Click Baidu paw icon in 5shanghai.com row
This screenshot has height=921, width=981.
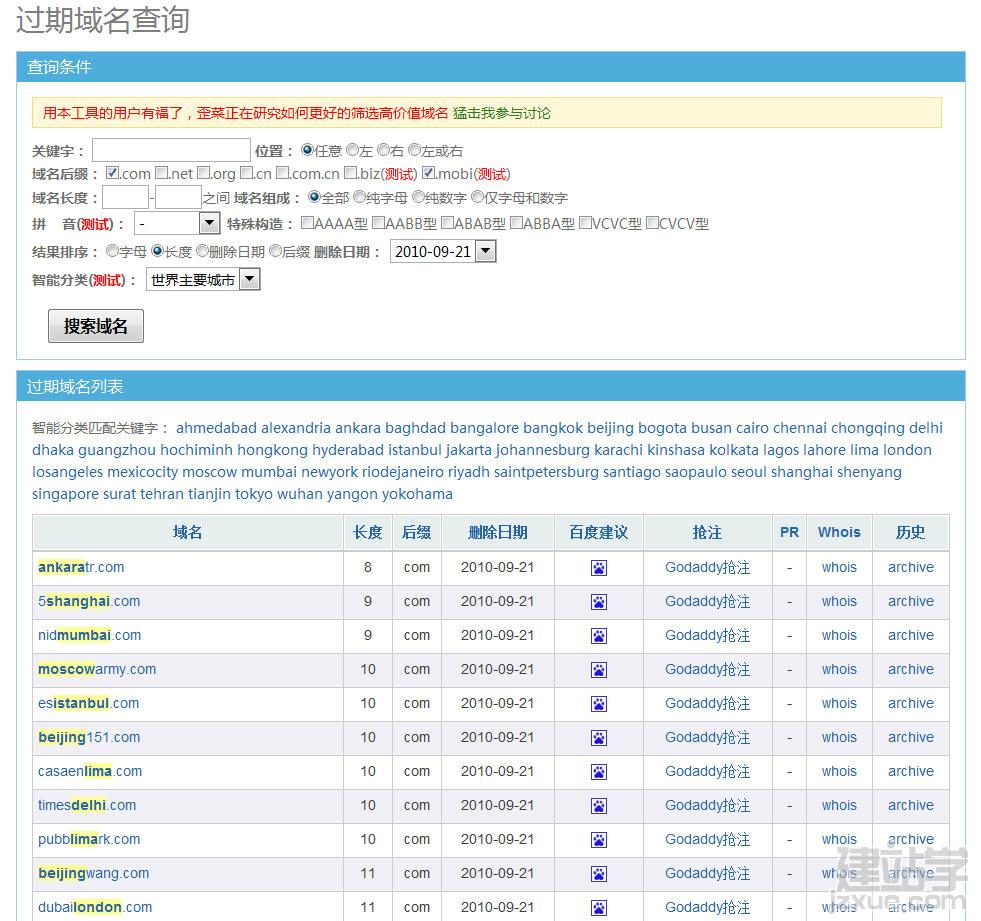pyautogui.click(x=599, y=602)
